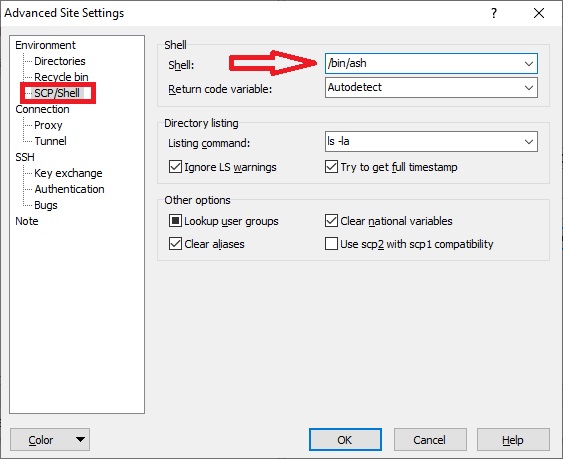The width and height of the screenshot is (563, 459).
Task: Click the question mark help icon in title bar
Action: pyautogui.click(x=494, y=13)
